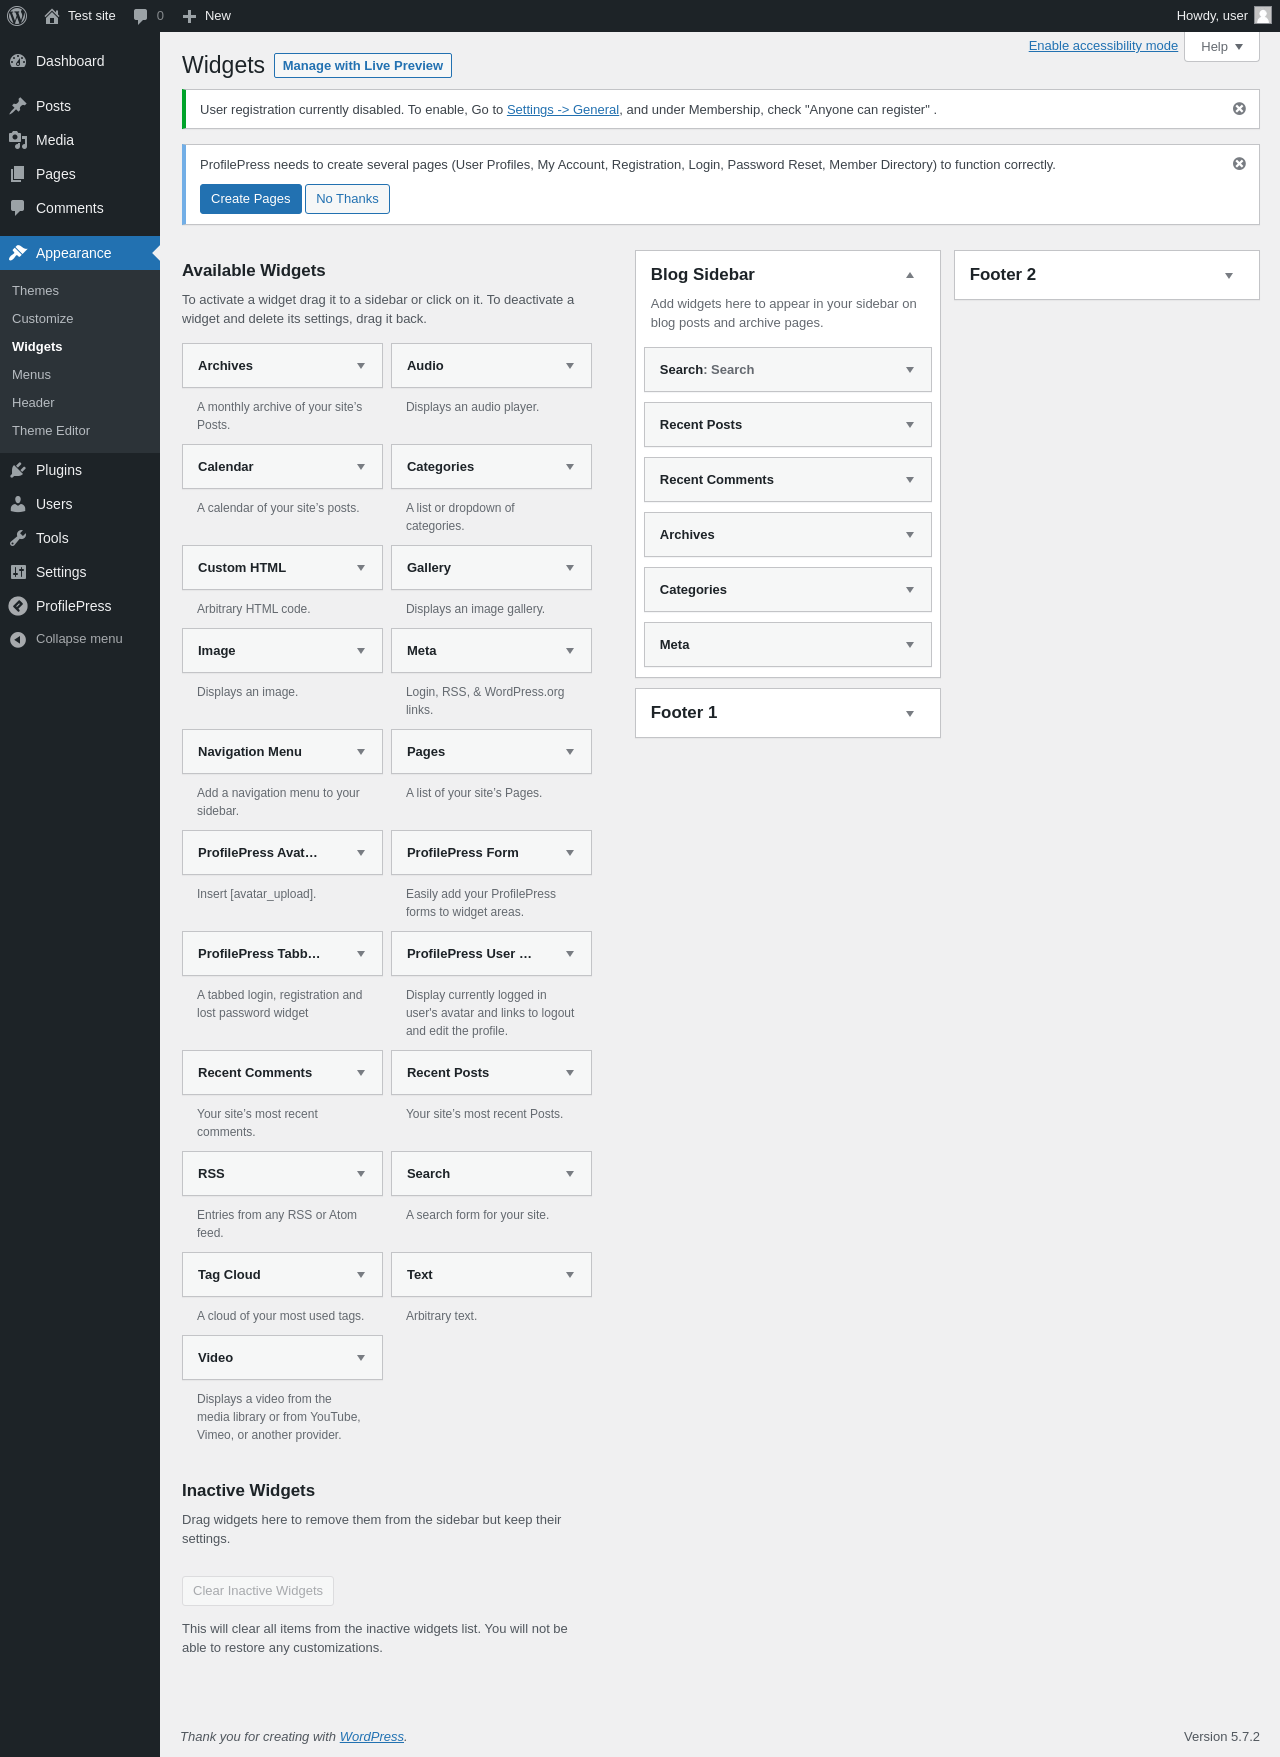1280x1757 pixels.
Task: Click the Media icon in sidebar
Action: point(18,140)
